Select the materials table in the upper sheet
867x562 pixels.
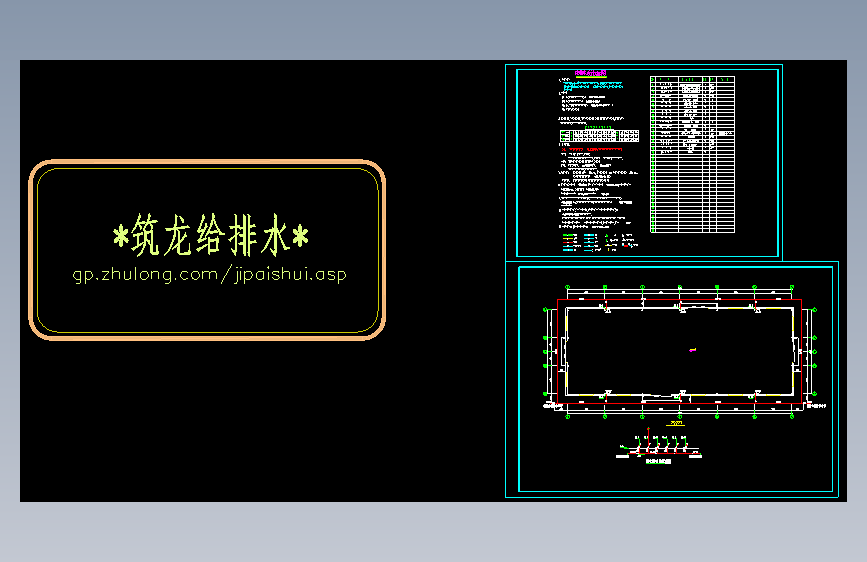[x=692, y=154]
